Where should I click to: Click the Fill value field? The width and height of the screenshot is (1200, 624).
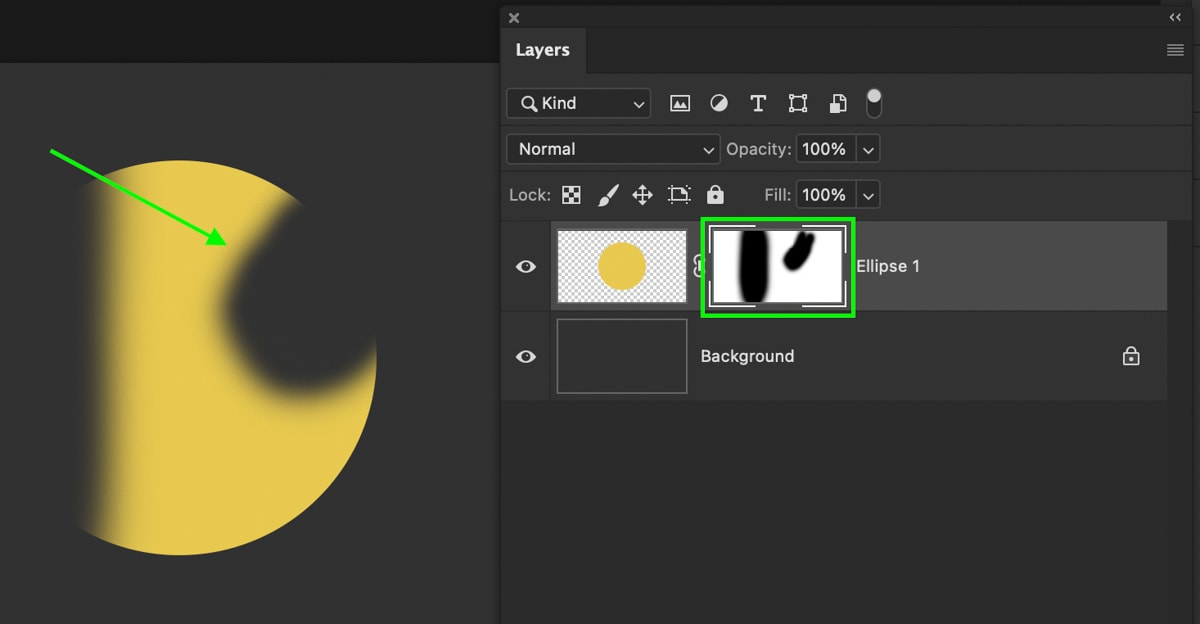[x=826, y=195]
